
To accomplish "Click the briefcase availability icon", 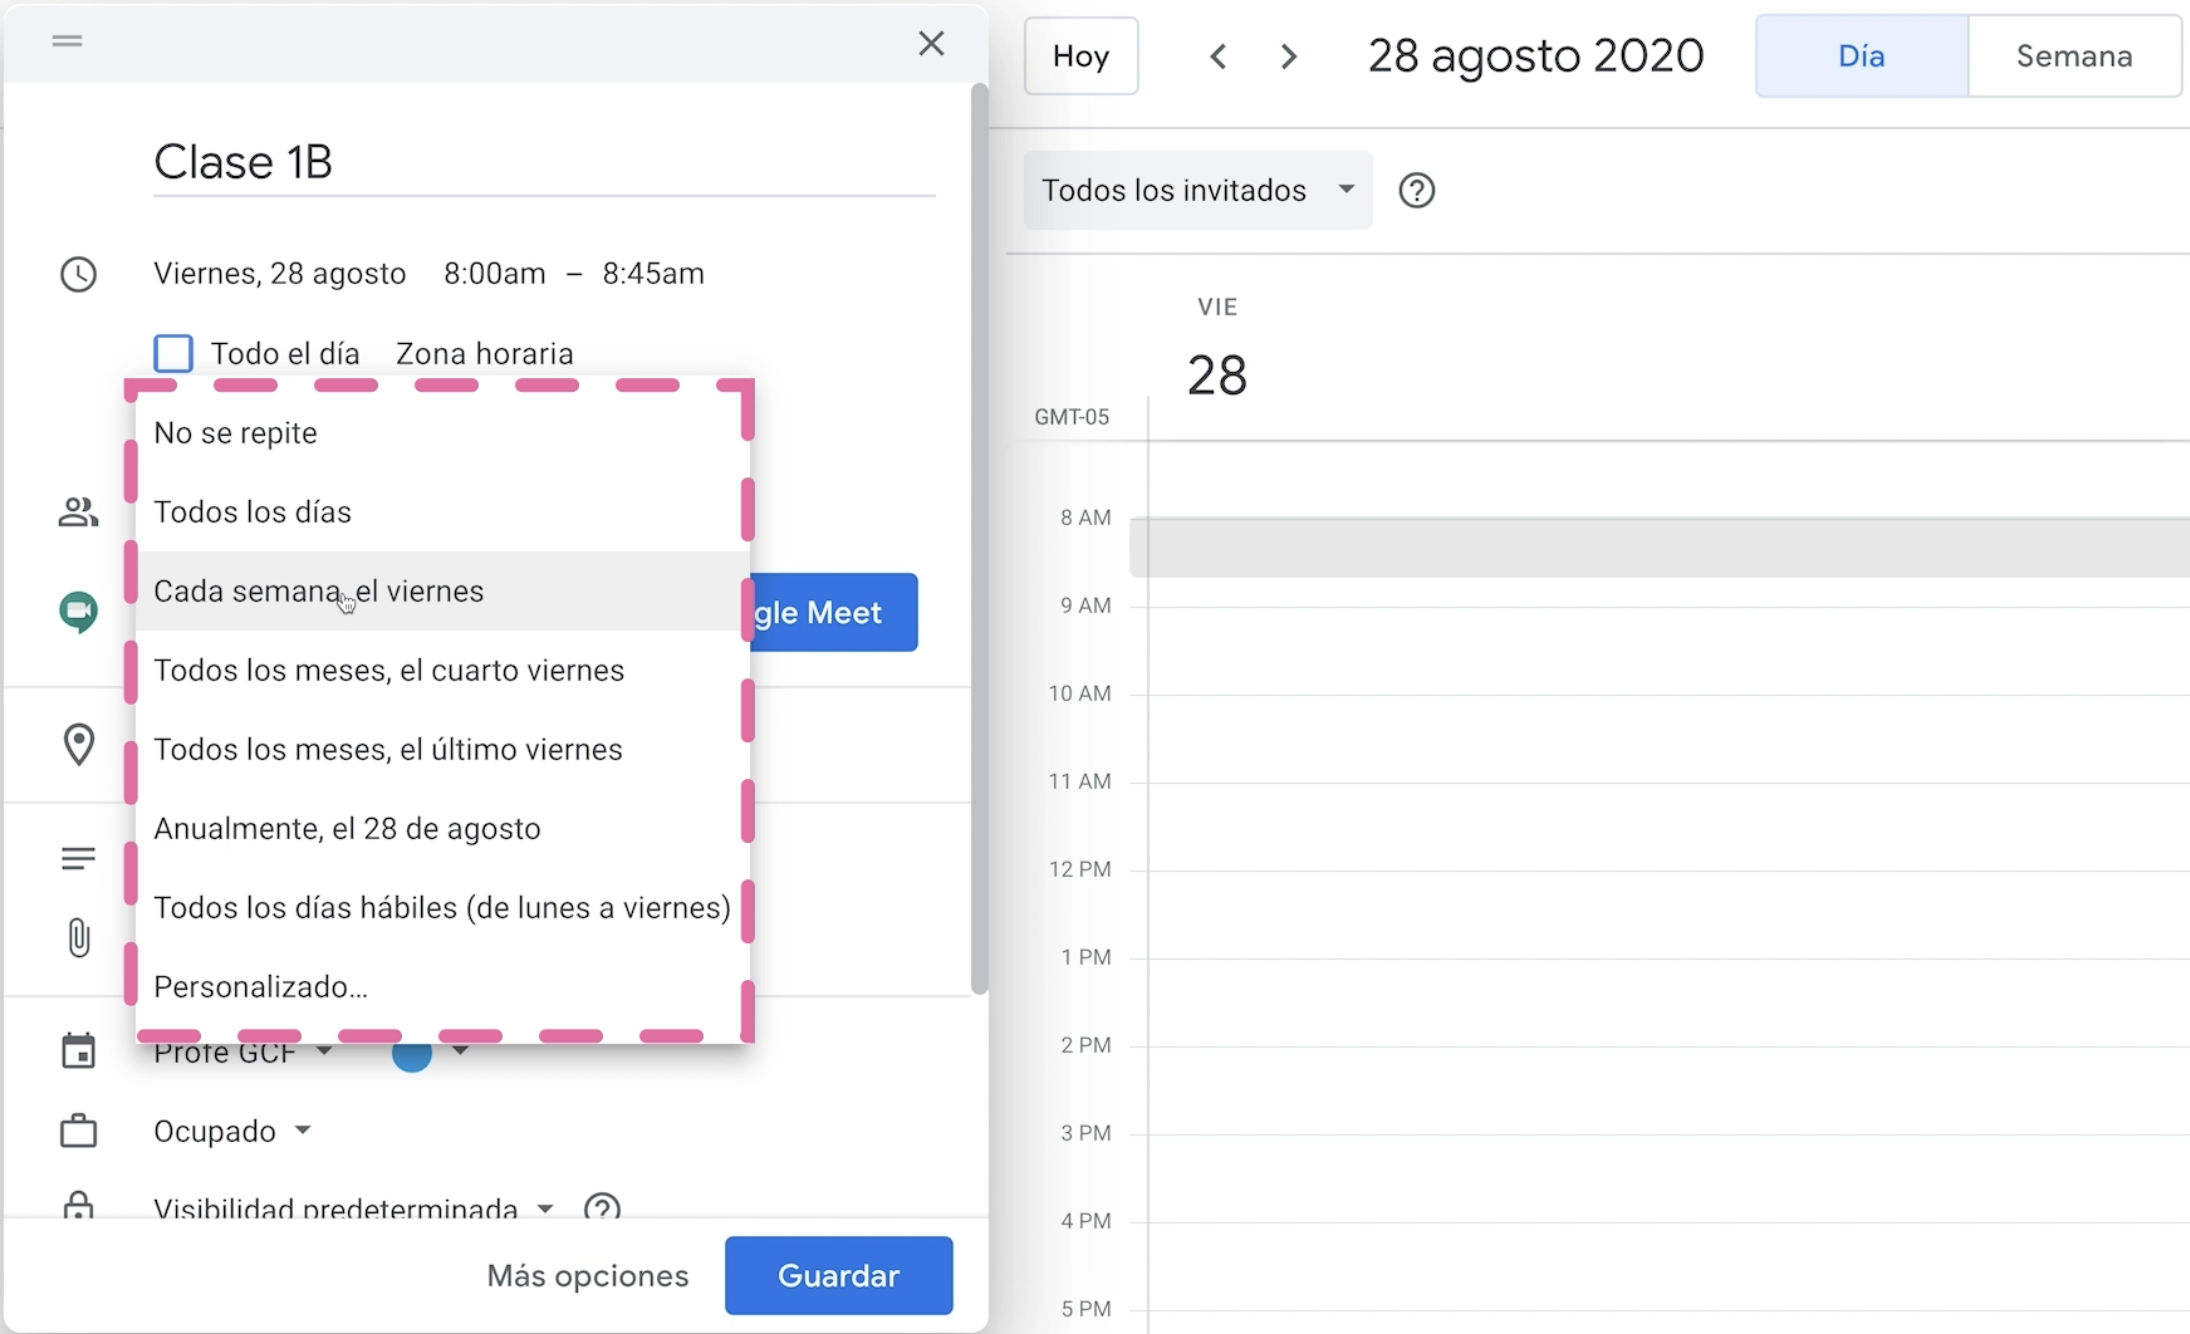I will (78, 1131).
